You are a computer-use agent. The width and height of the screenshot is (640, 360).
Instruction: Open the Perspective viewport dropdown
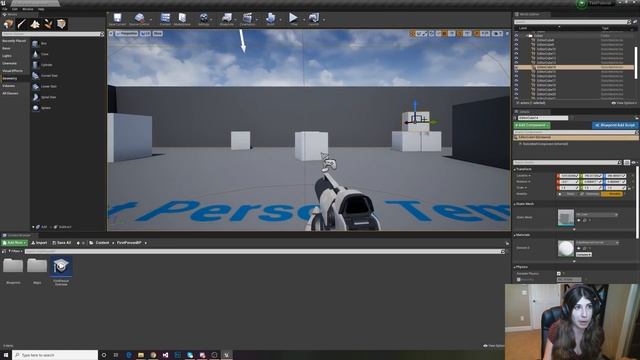coord(127,33)
